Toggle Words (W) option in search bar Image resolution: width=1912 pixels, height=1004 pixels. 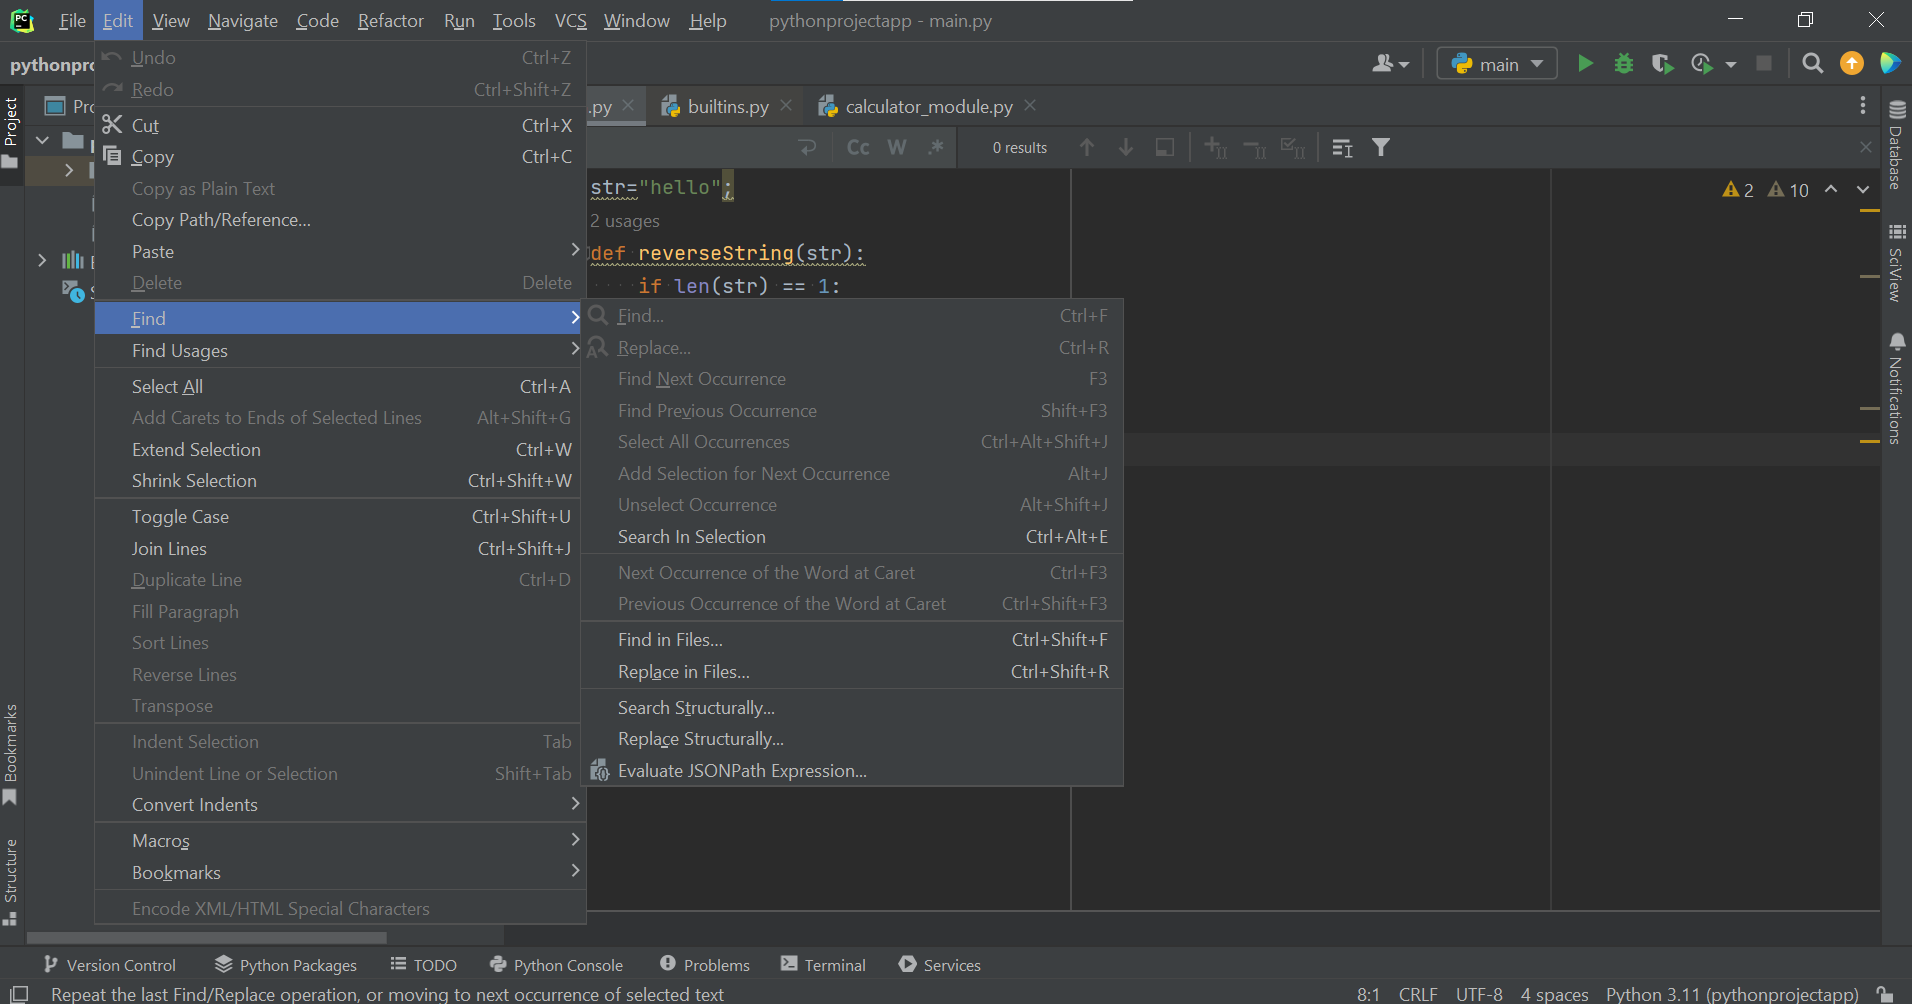[x=897, y=148]
